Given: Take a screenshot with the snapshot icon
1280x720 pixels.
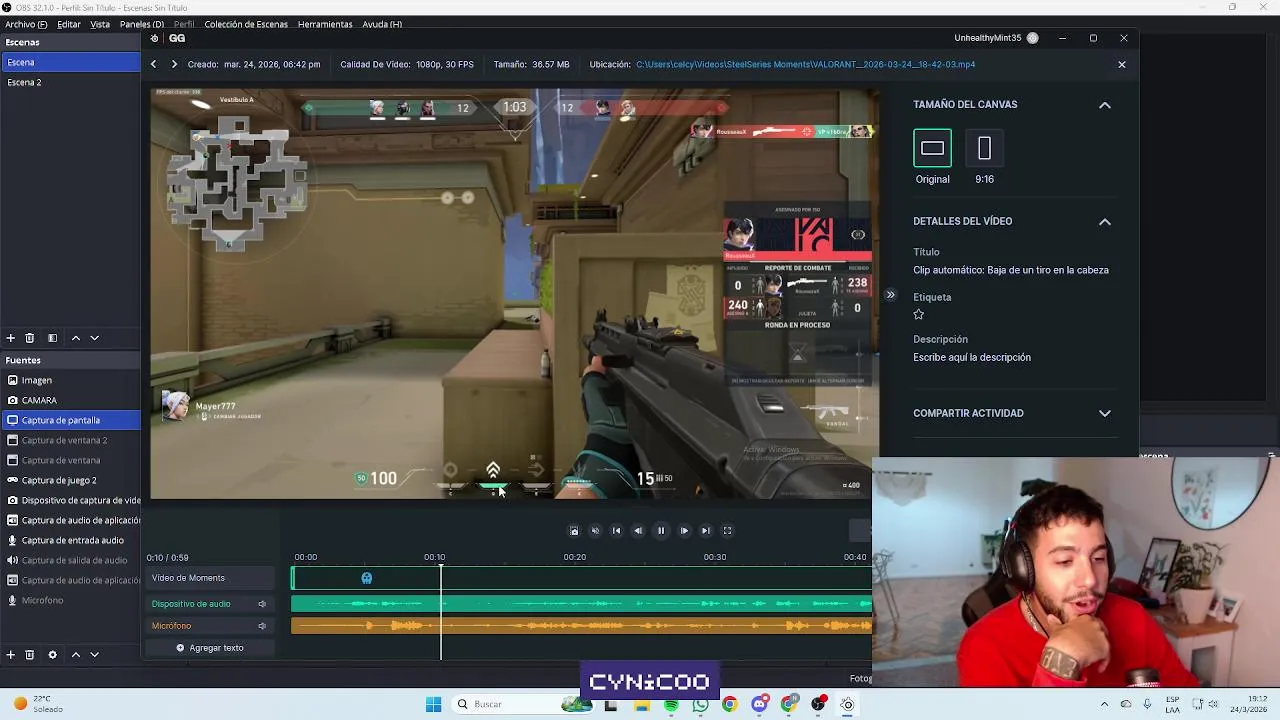Looking at the screenshot, I should click(x=574, y=531).
